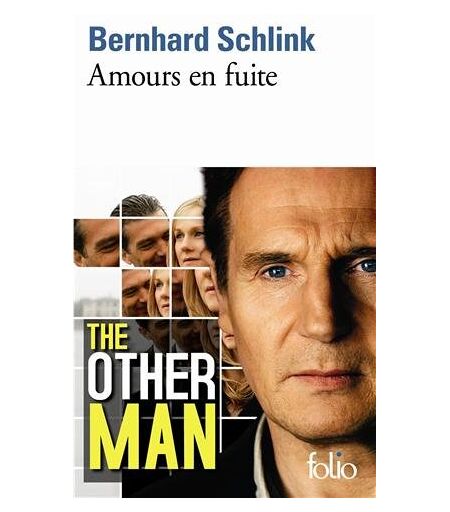Select the author name Bernhard Schlink

pyautogui.click(x=202, y=39)
